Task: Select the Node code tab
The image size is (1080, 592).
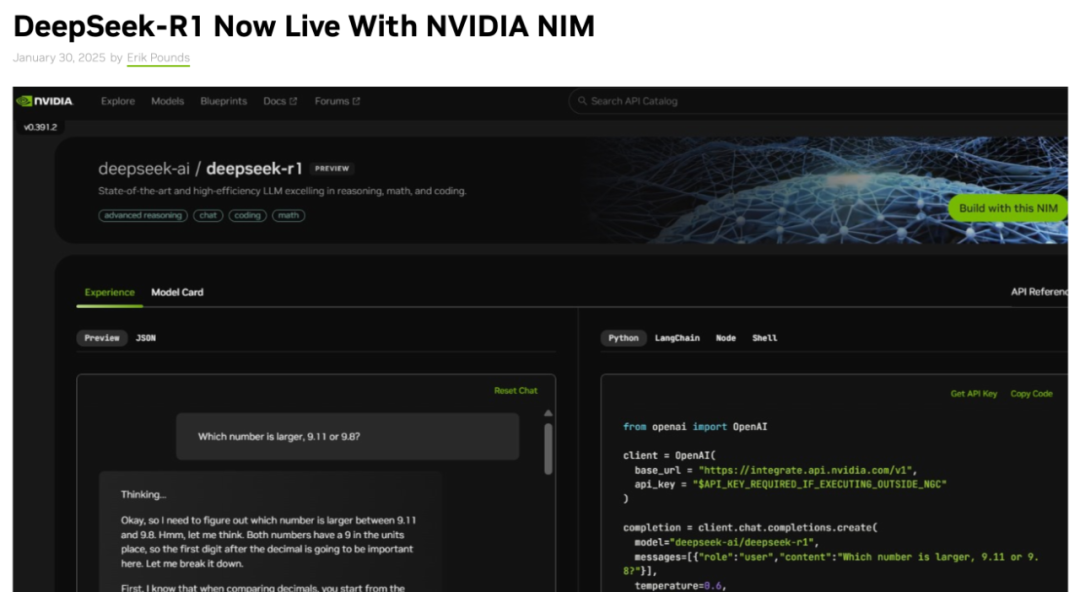Action: pyautogui.click(x=726, y=338)
